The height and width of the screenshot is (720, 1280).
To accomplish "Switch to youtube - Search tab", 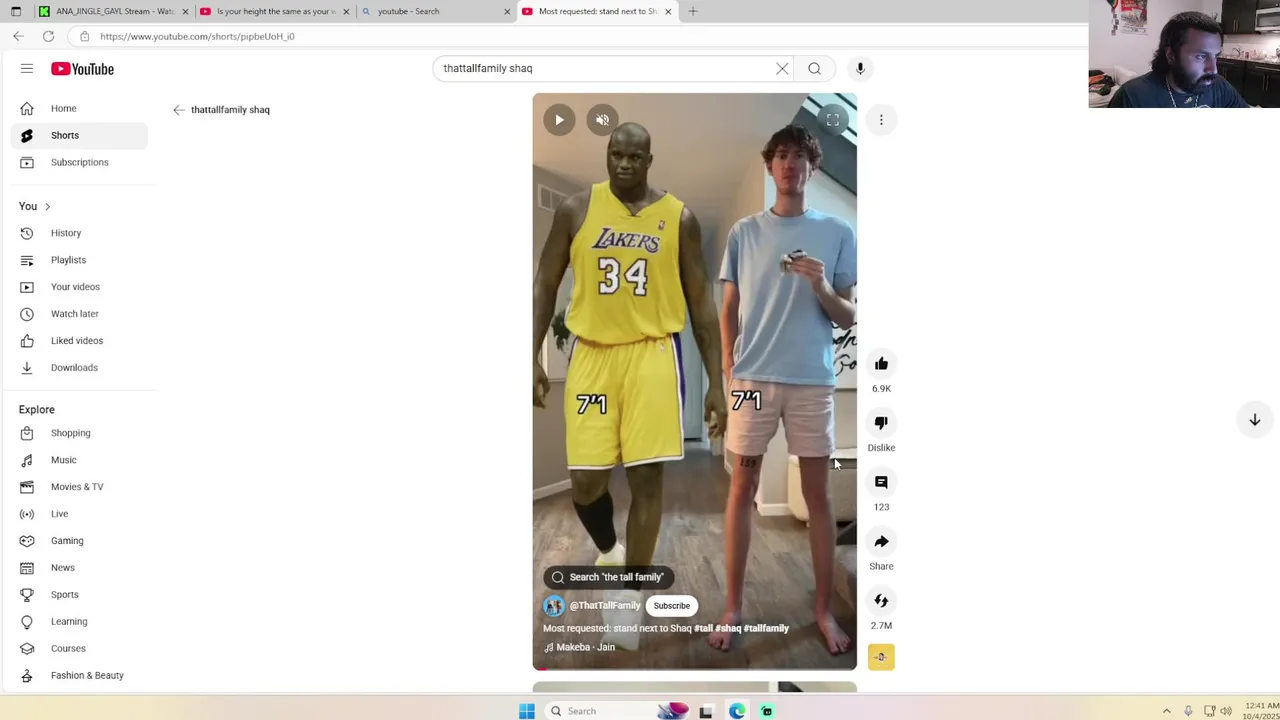I will [436, 11].
